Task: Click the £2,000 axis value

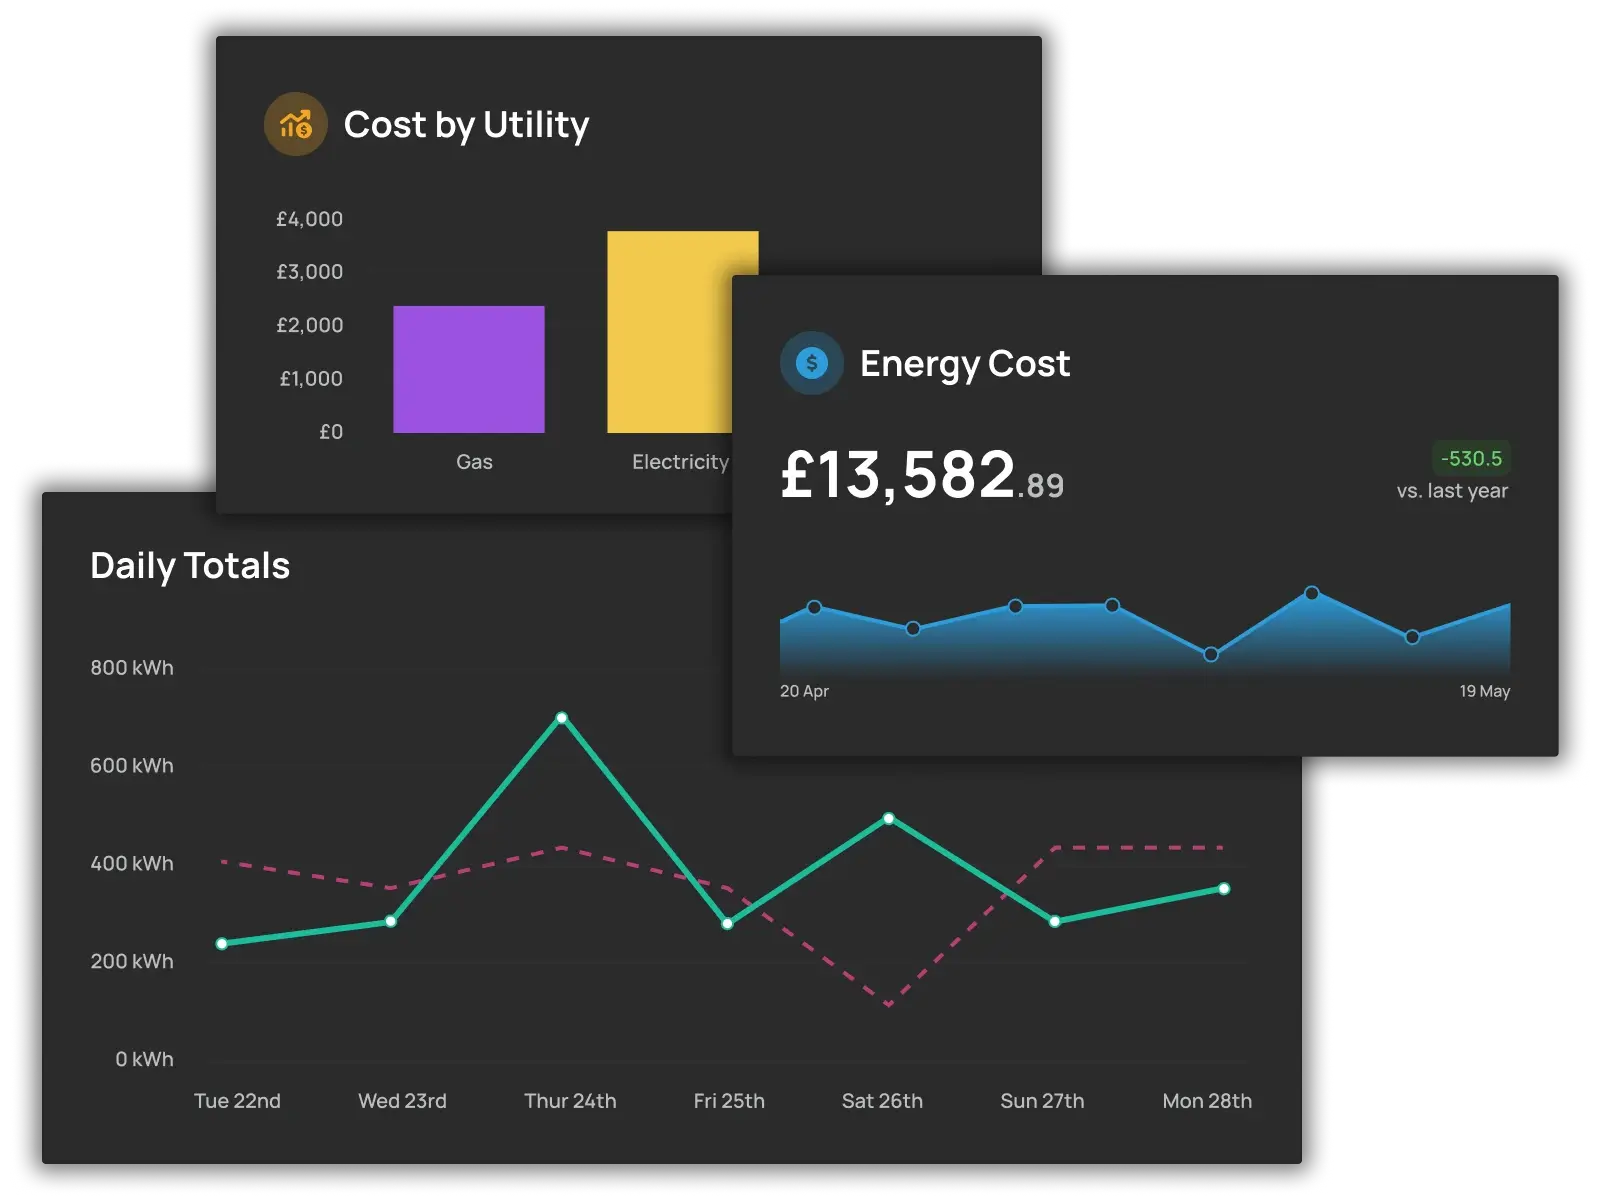Action: coord(309,325)
